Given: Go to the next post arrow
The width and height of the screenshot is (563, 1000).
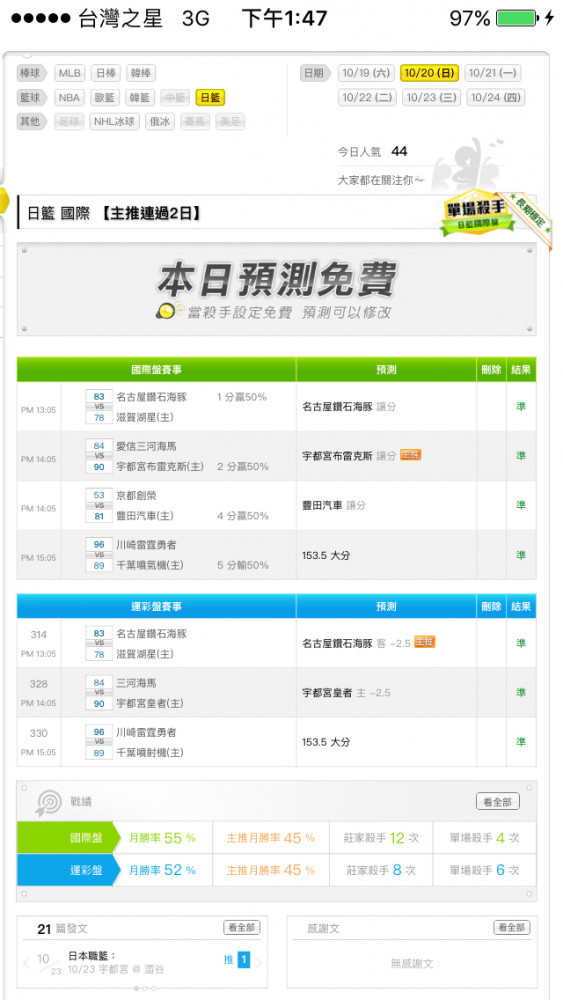Looking at the screenshot, I should (x=259, y=962).
